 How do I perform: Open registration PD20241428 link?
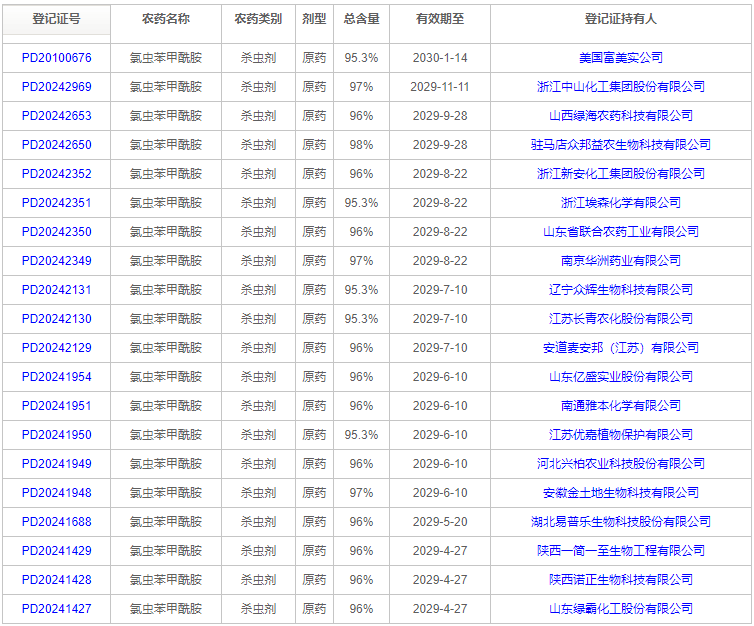(57, 580)
